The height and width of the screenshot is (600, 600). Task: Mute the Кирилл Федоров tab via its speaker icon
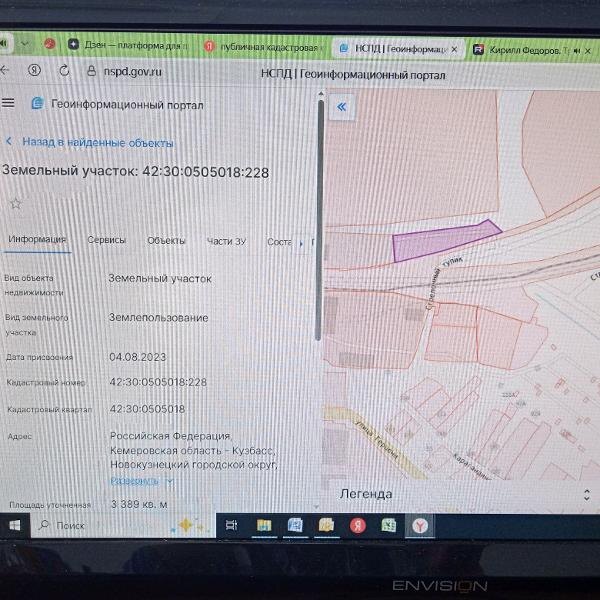(x=577, y=51)
